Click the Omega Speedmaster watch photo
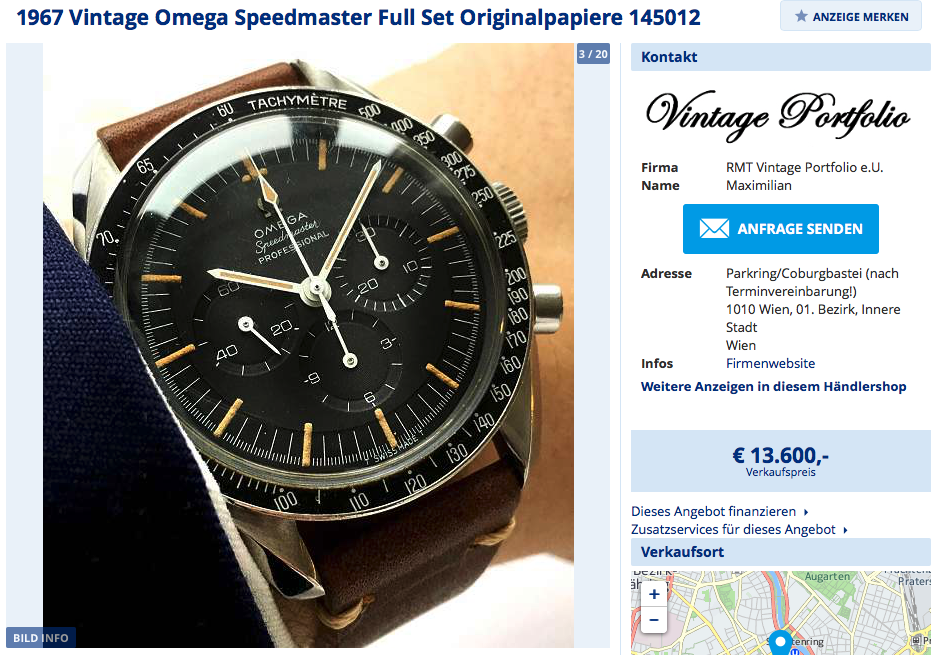 [308, 345]
